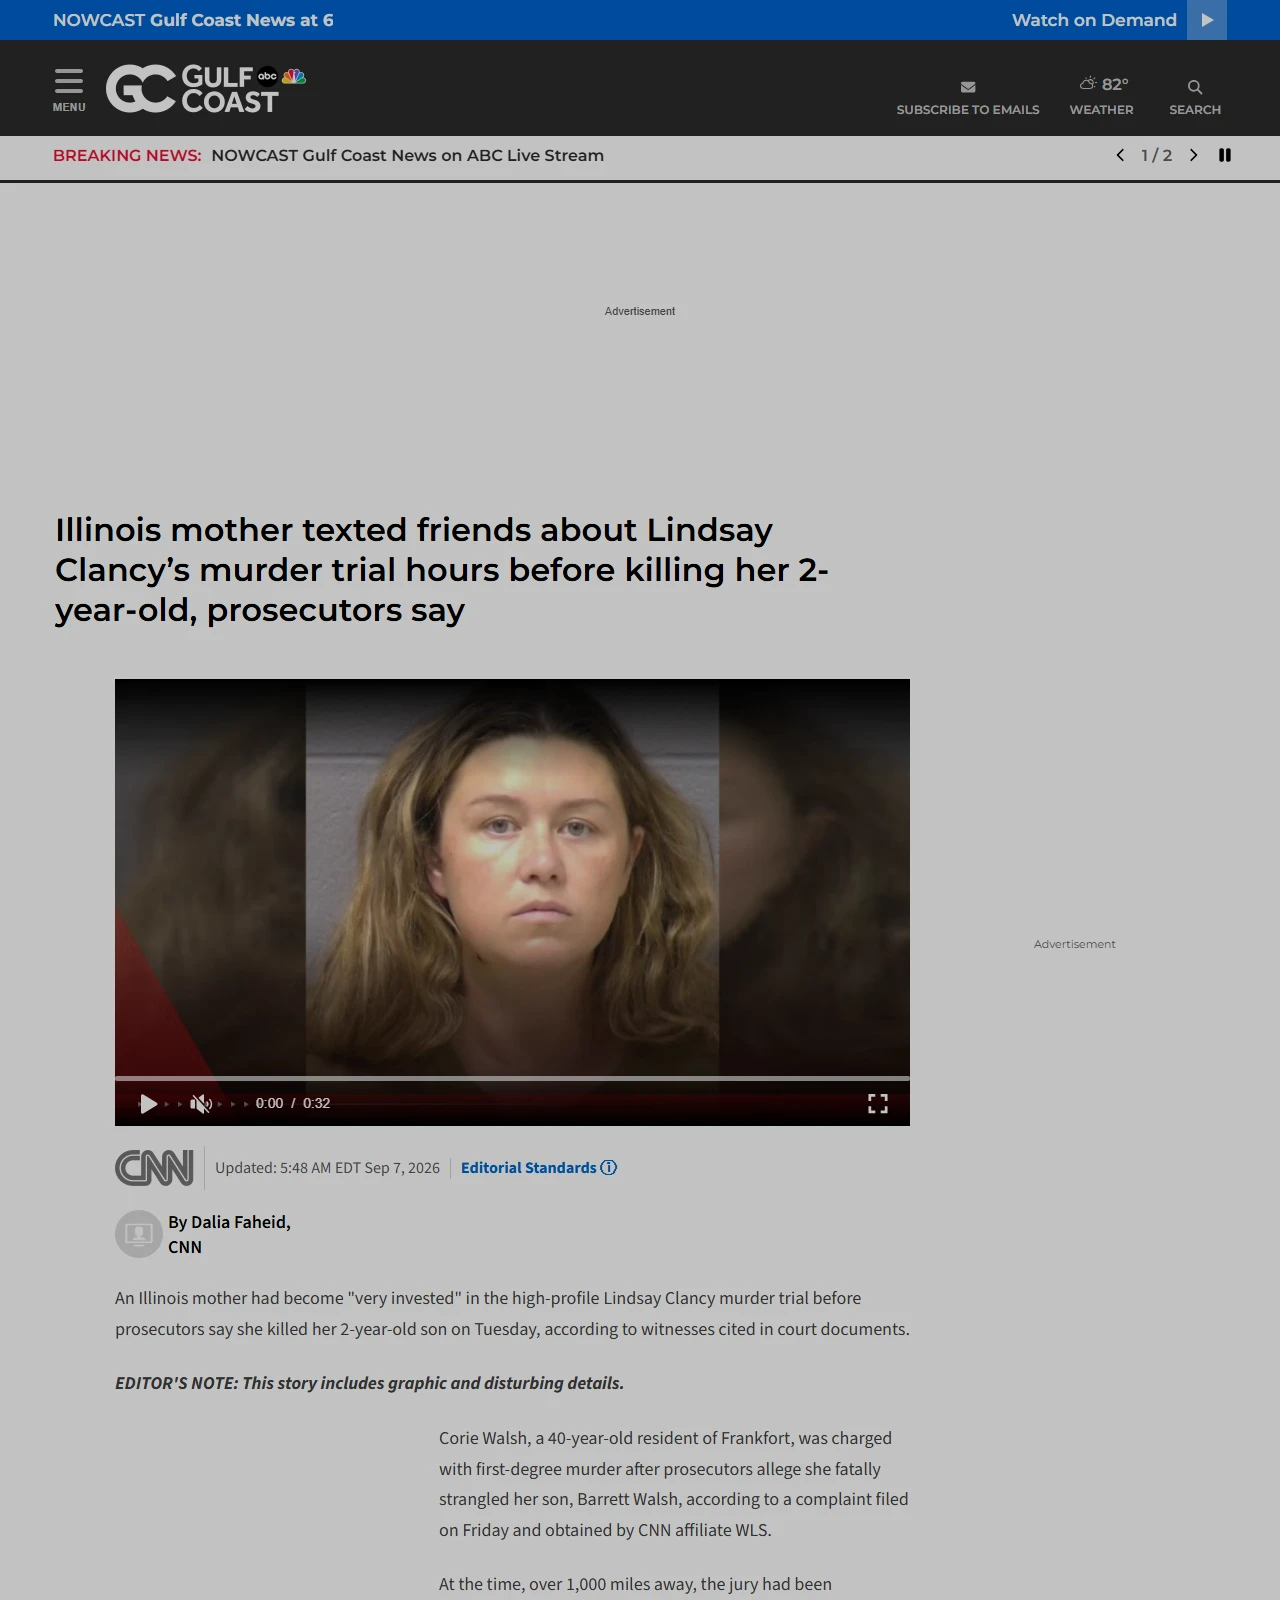The height and width of the screenshot is (1600, 1280).
Task: Click the ticker counter '1 / 2'
Action: click(1156, 155)
